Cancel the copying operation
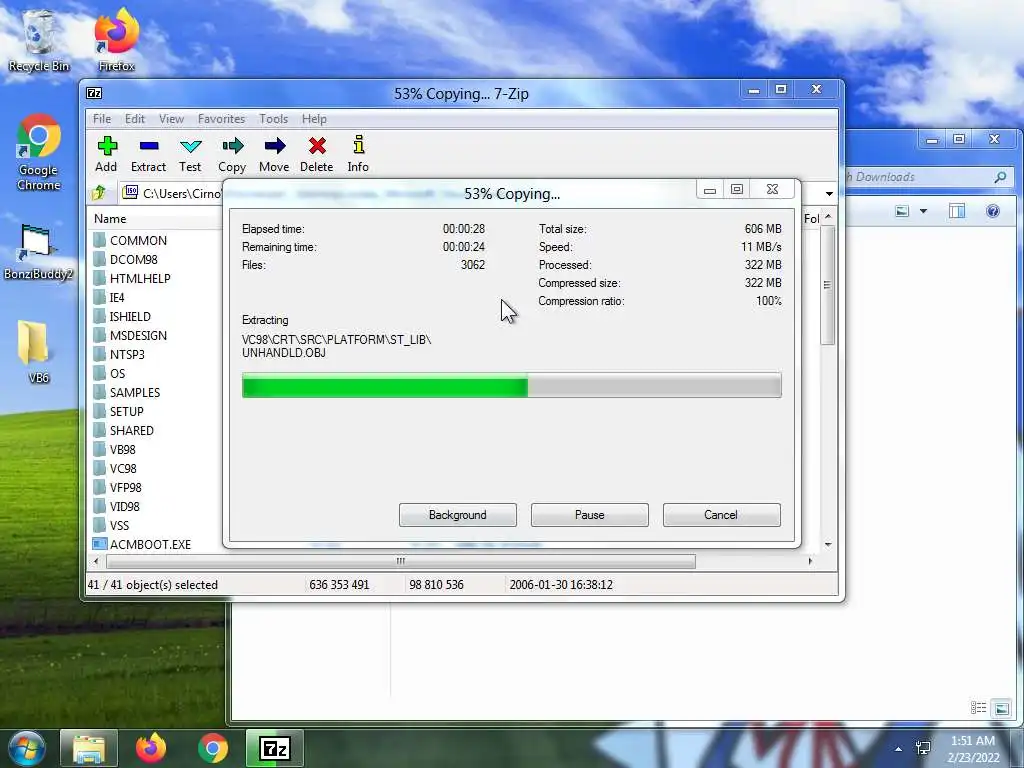 (x=722, y=515)
